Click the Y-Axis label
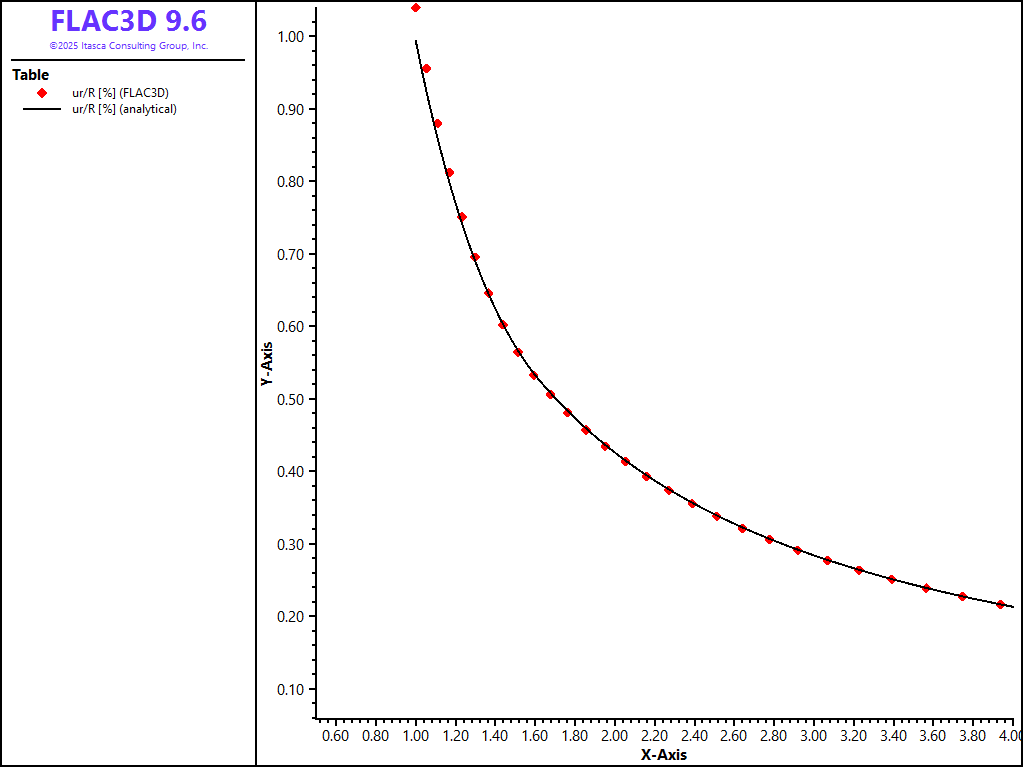The width and height of the screenshot is (1024, 768). [x=267, y=364]
